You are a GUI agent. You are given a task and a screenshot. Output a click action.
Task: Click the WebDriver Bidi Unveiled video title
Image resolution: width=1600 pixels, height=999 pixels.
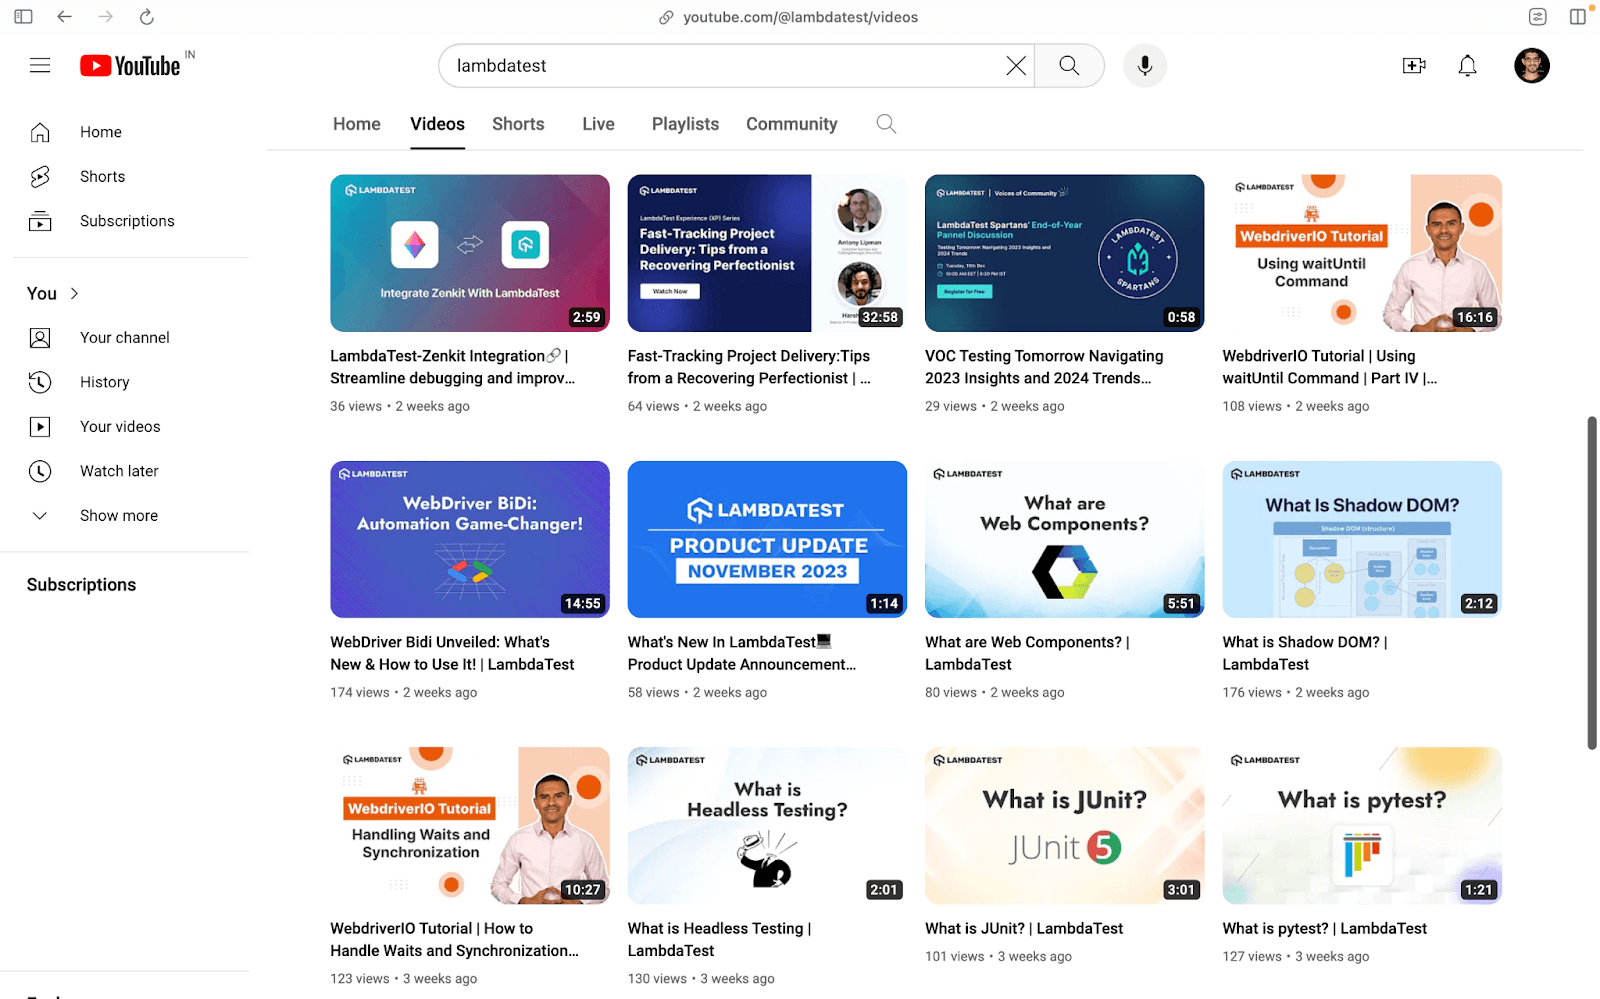coord(453,653)
